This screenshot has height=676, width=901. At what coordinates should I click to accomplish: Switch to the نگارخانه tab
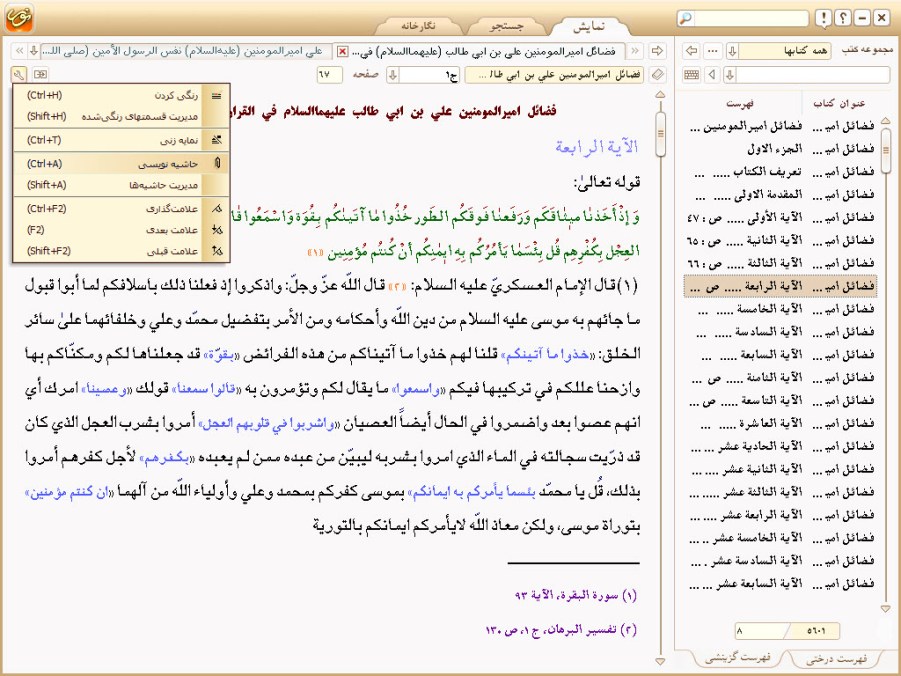pyautogui.click(x=418, y=26)
